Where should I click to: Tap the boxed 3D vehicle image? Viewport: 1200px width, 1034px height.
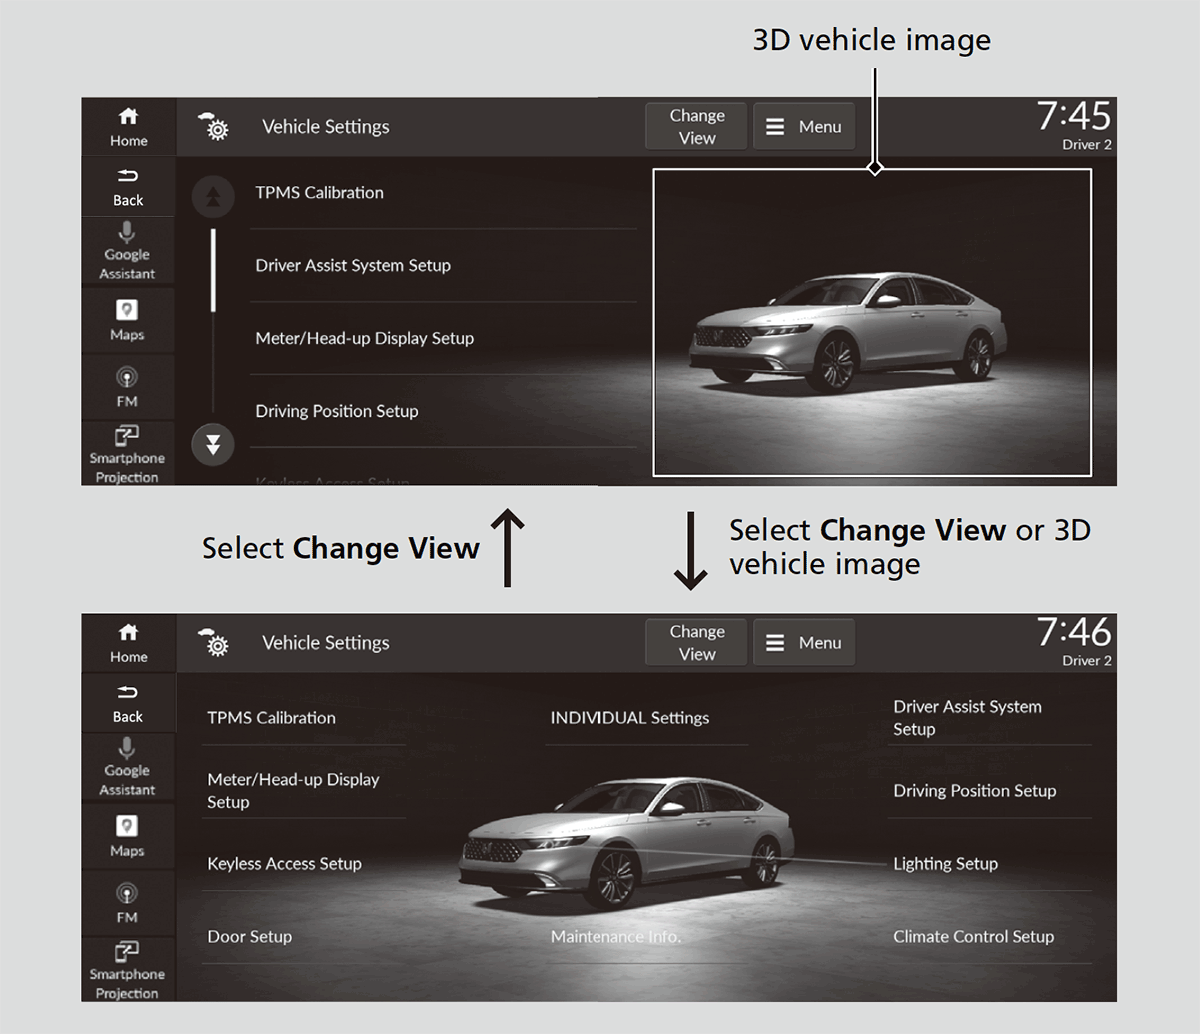coord(871,322)
